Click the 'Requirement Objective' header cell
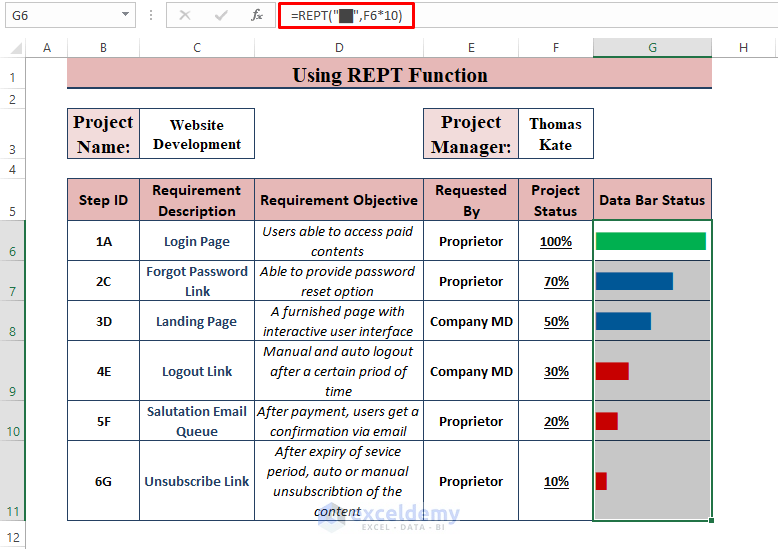 tap(339, 200)
